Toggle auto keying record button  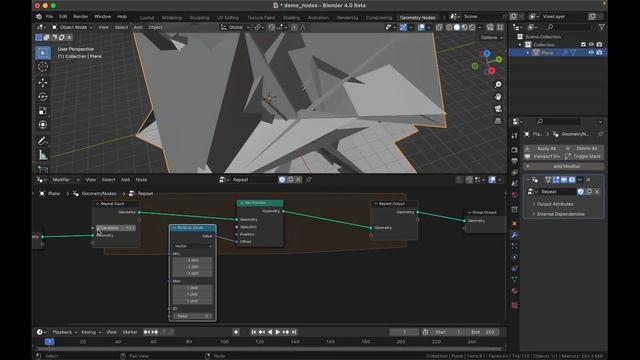236,332
